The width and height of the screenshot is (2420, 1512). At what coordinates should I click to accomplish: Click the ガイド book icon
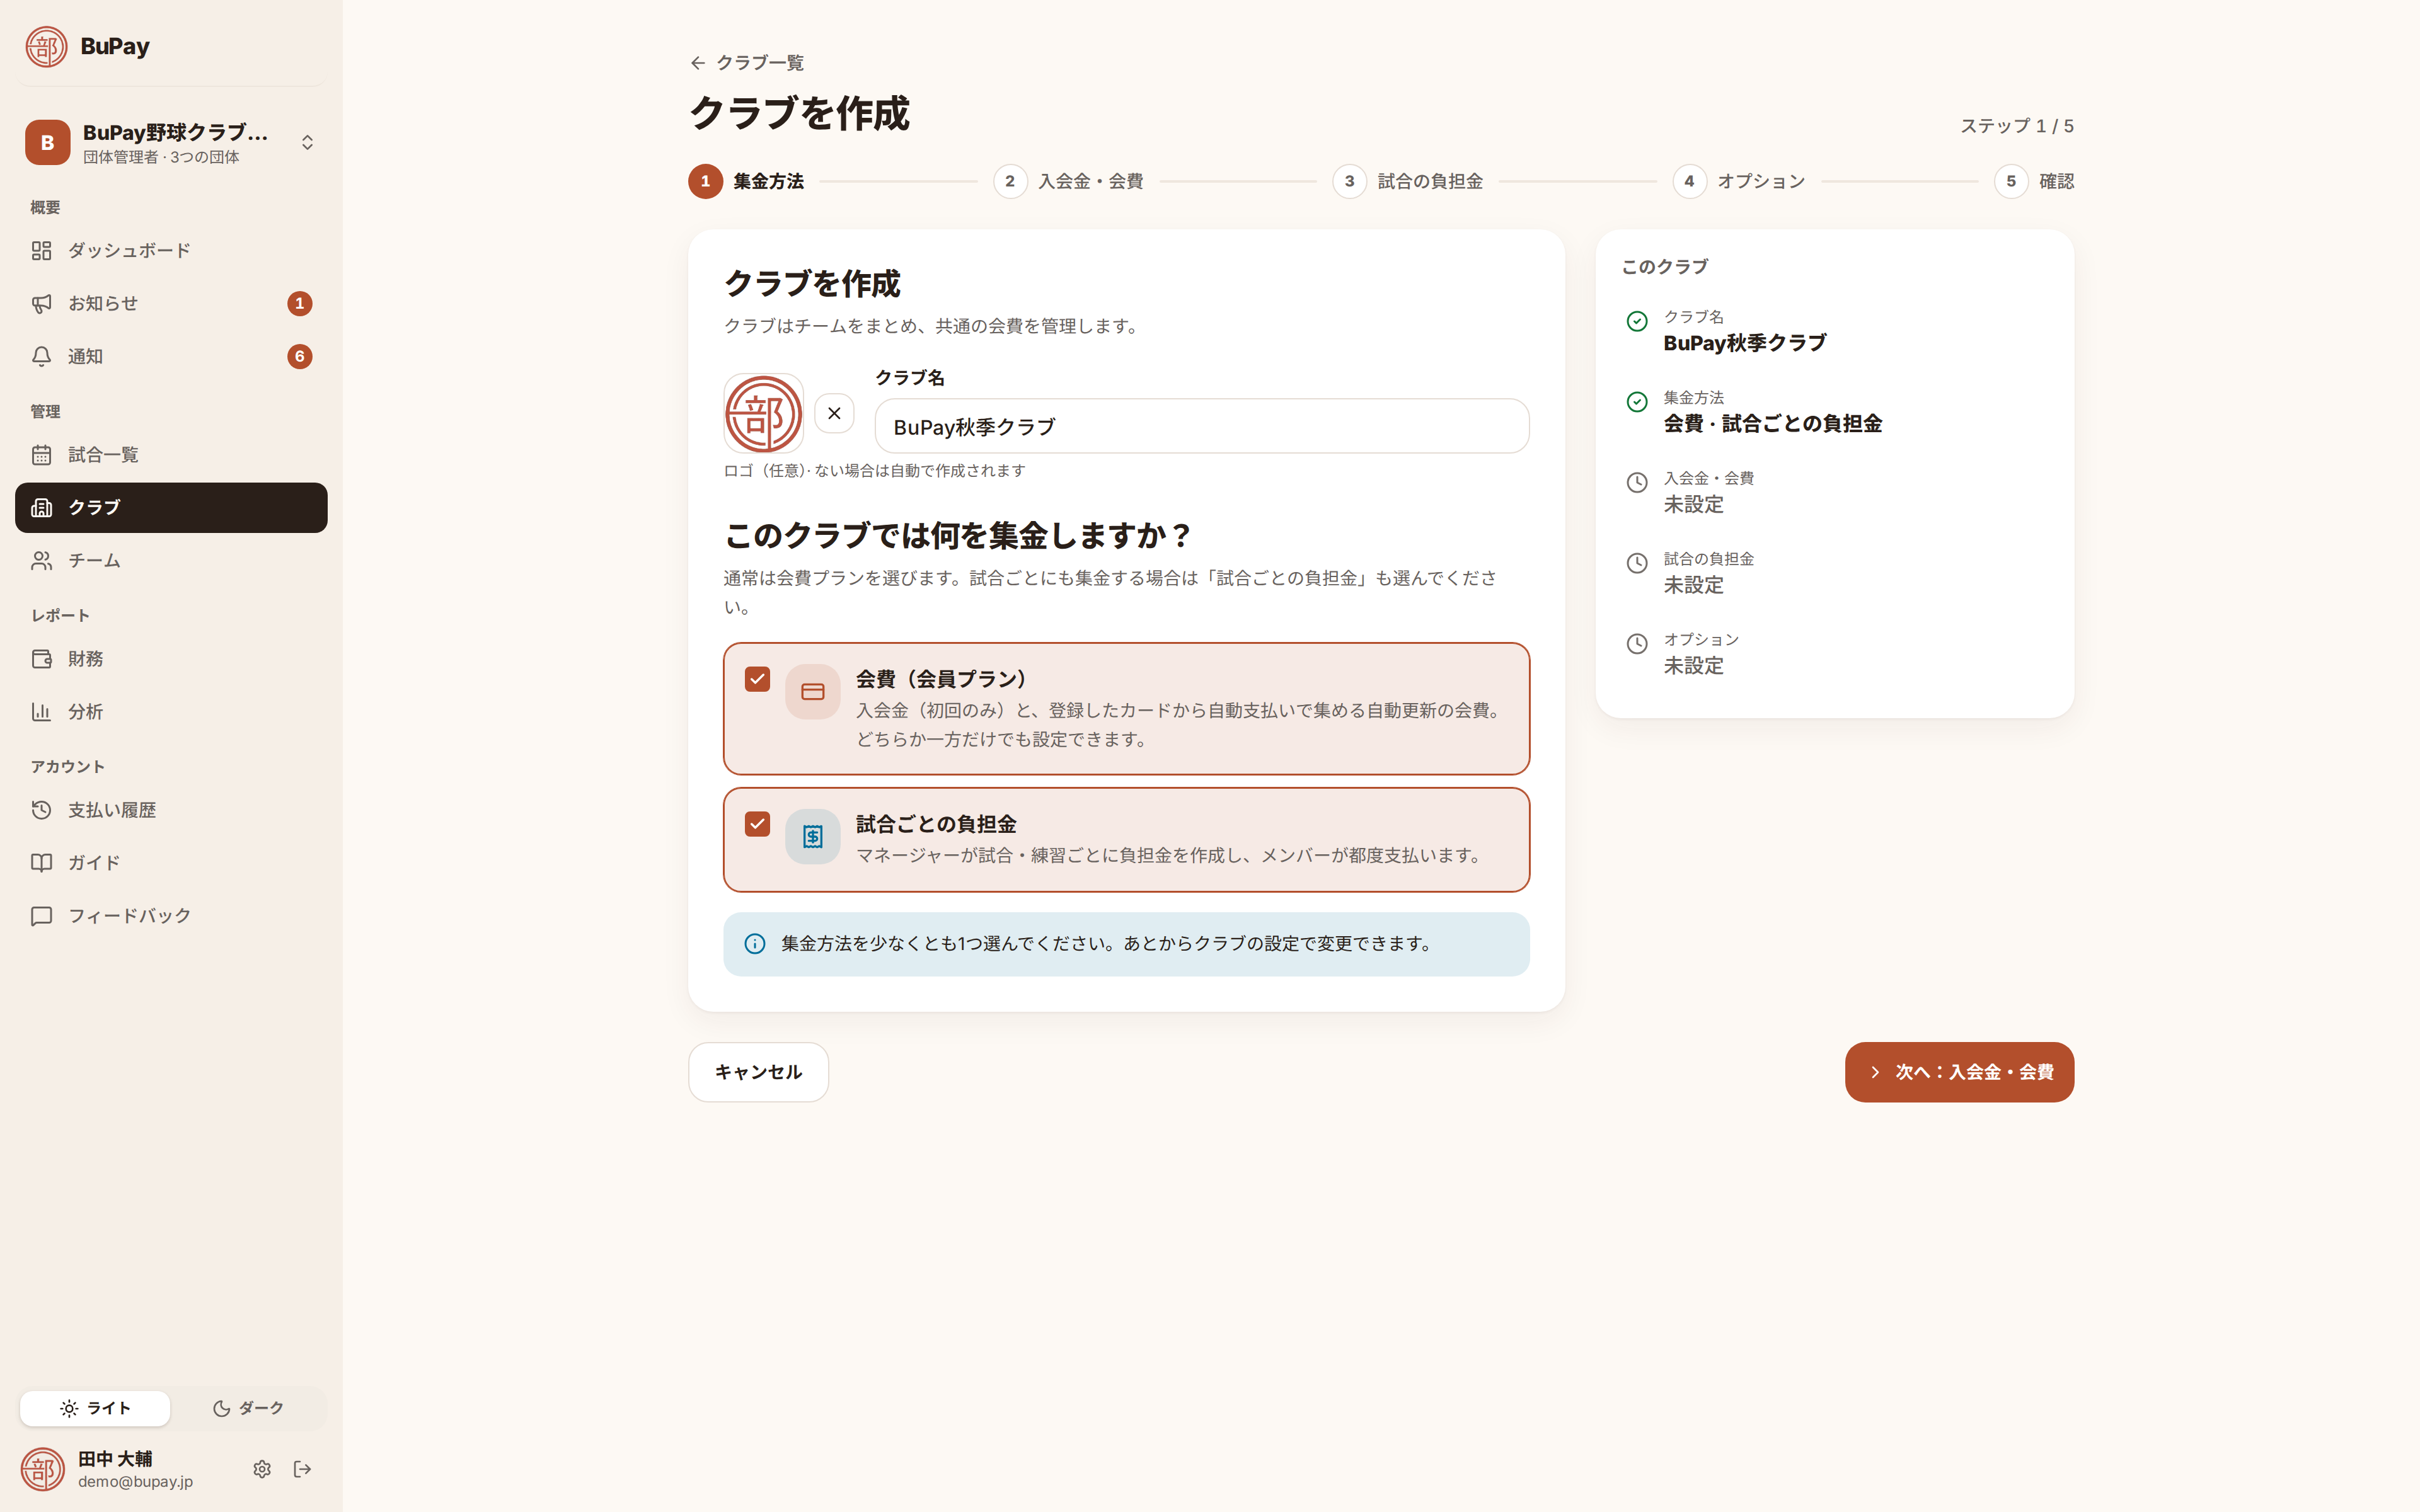point(41,862)
